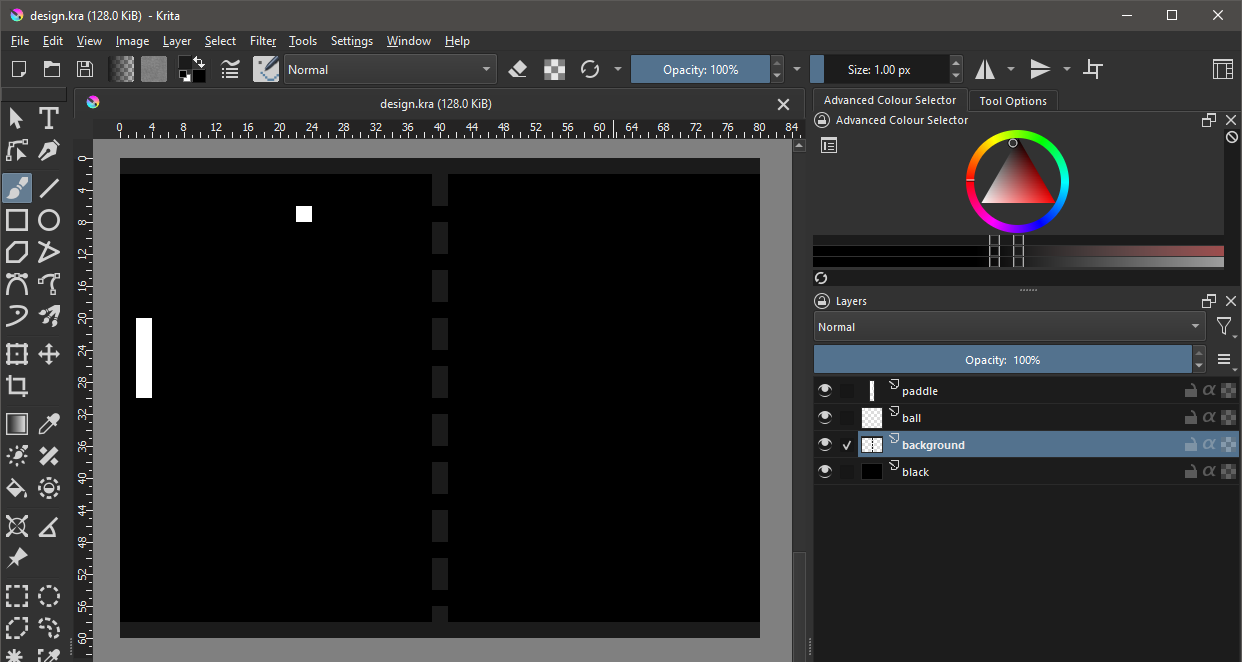This screenshot has width=1242, height=662.
Task: Hide the background layer
Action: tap(824, 445)
